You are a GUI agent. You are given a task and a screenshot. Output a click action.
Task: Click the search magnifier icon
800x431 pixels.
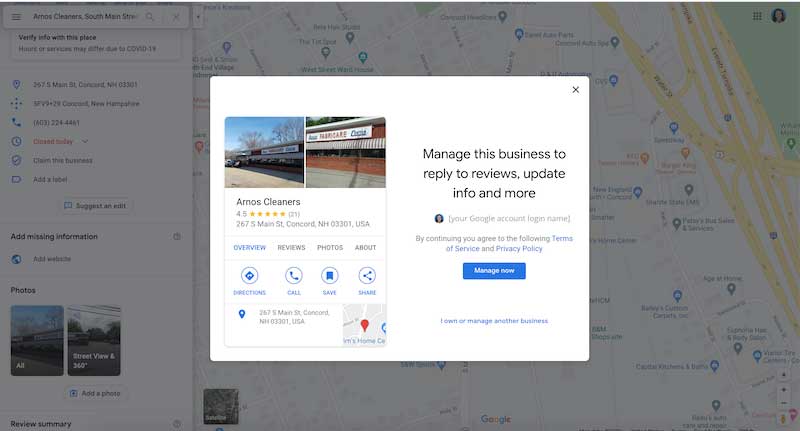pyautogui.click(x=149, y=17)
